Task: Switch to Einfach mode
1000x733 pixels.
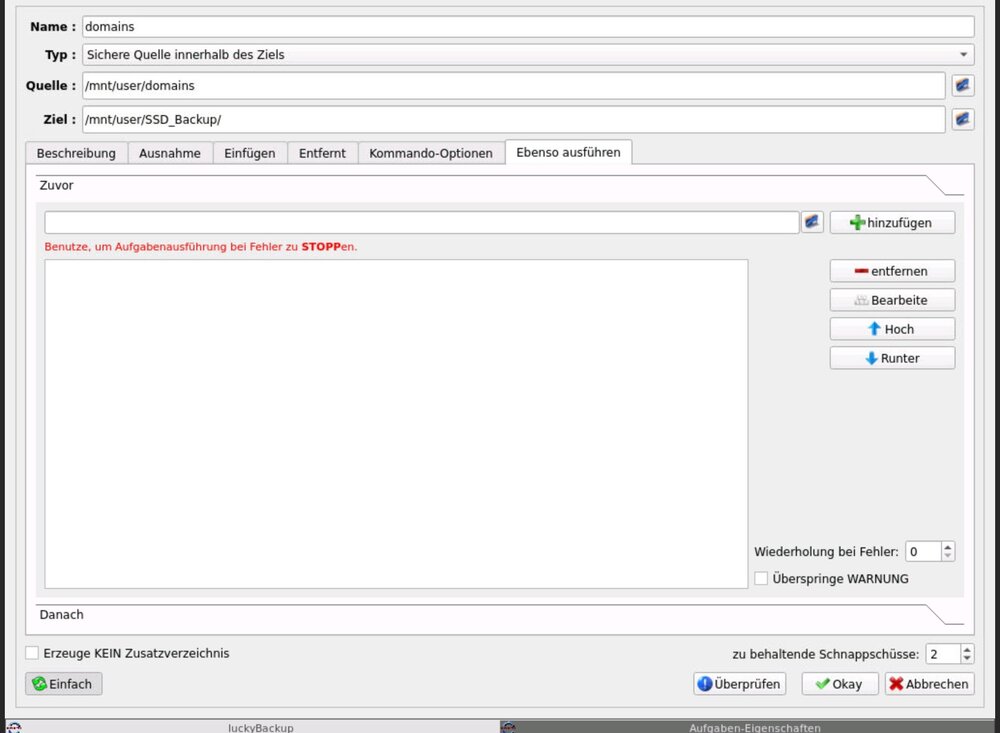Action: pos(64,684)
